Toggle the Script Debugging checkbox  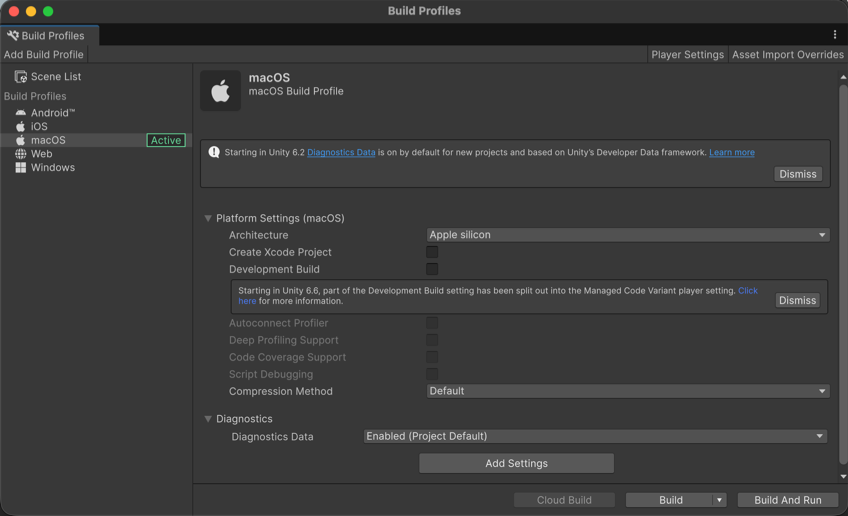pos(432,374)
